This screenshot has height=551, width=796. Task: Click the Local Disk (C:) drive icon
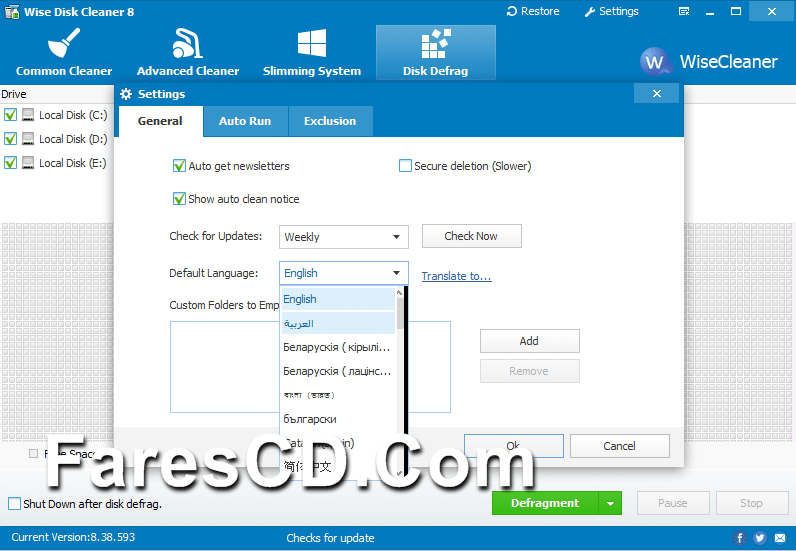[28, 115]
